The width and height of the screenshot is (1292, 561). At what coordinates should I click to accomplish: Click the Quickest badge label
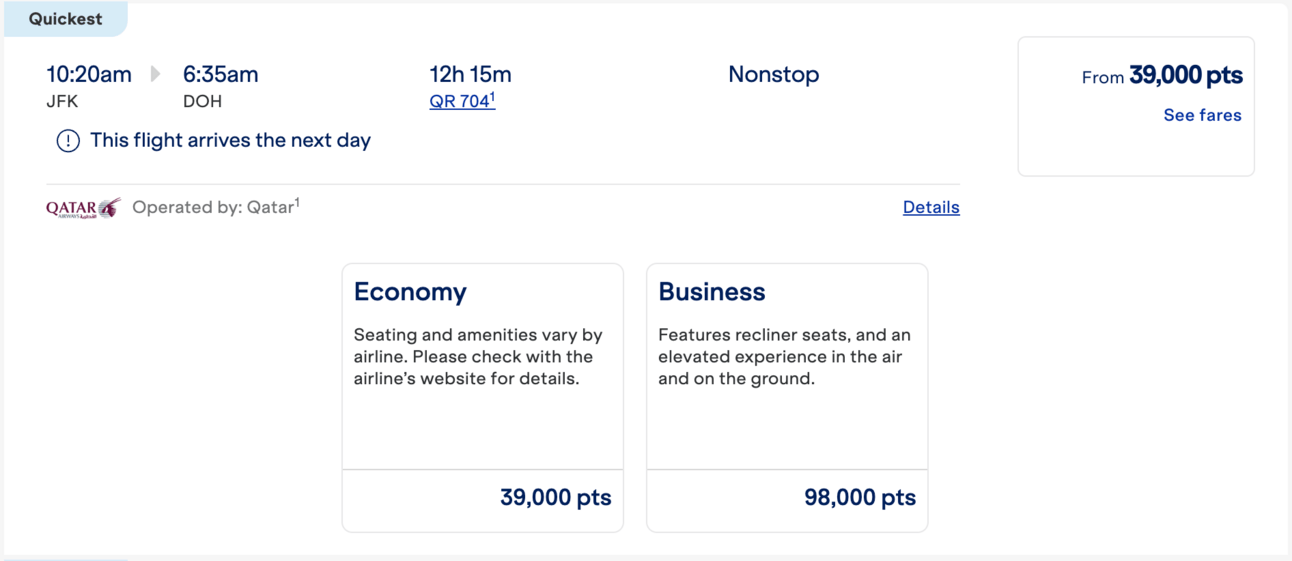(65, 19)
